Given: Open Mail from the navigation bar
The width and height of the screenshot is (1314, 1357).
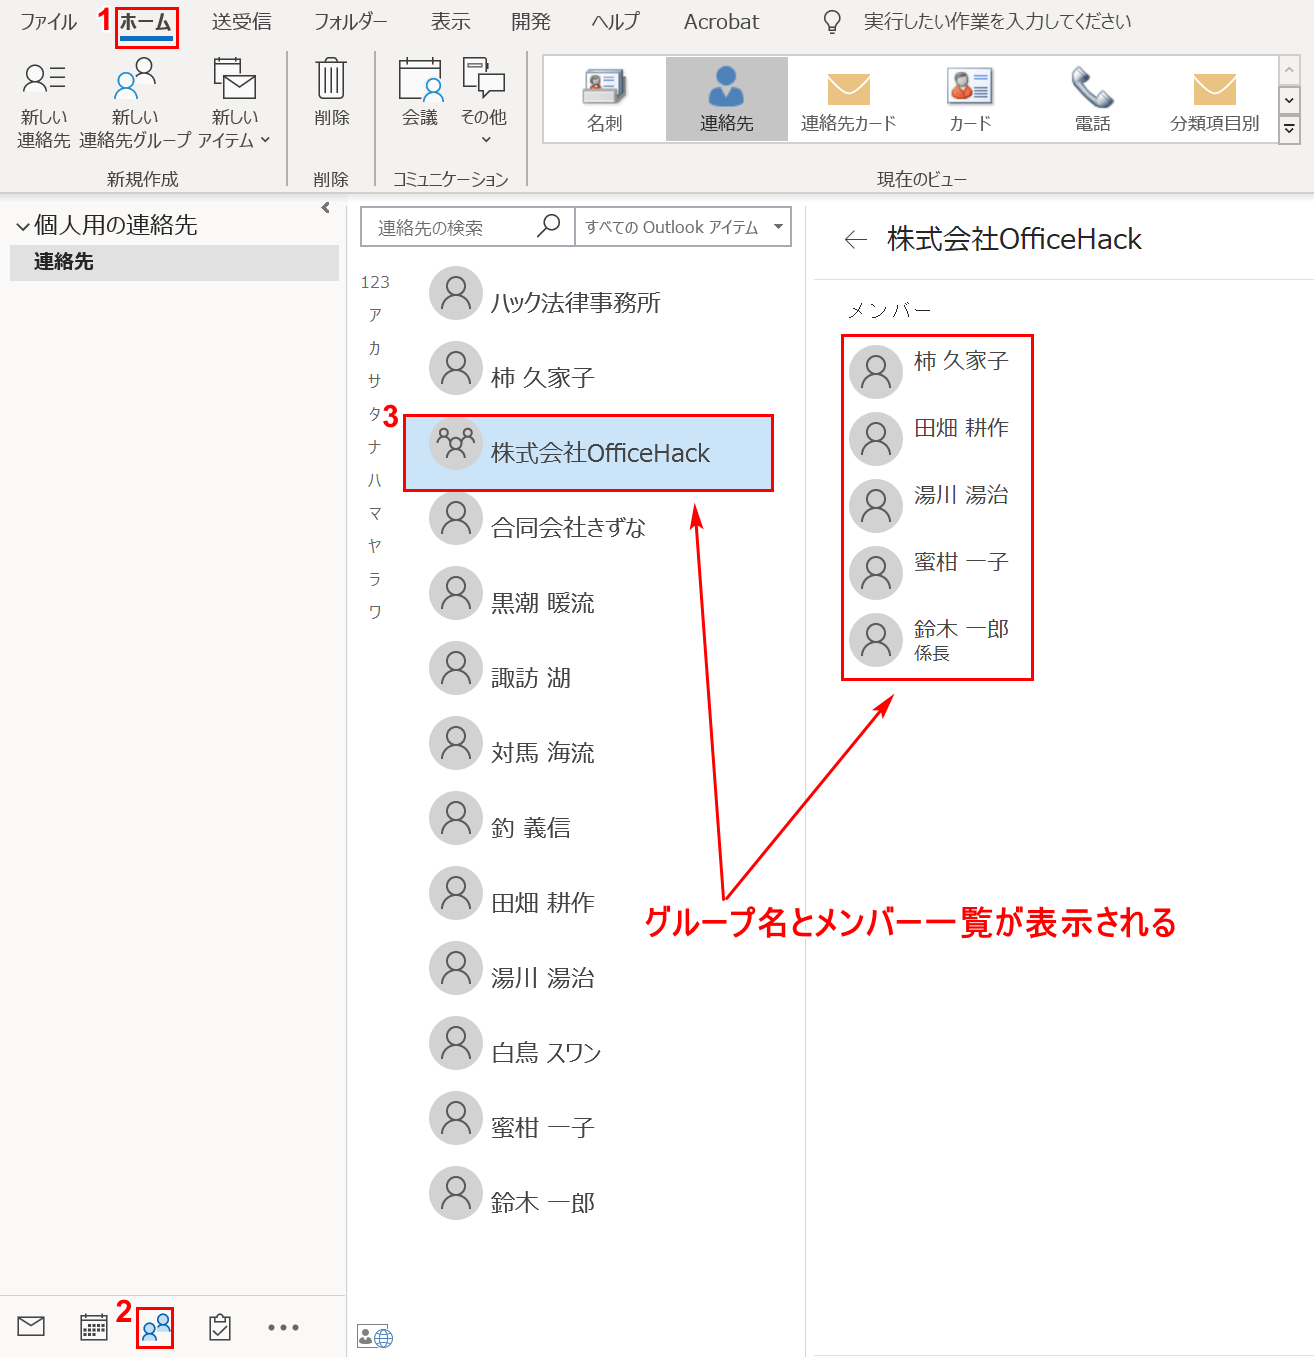Looking at the screenshot, I should [31, 1327].
